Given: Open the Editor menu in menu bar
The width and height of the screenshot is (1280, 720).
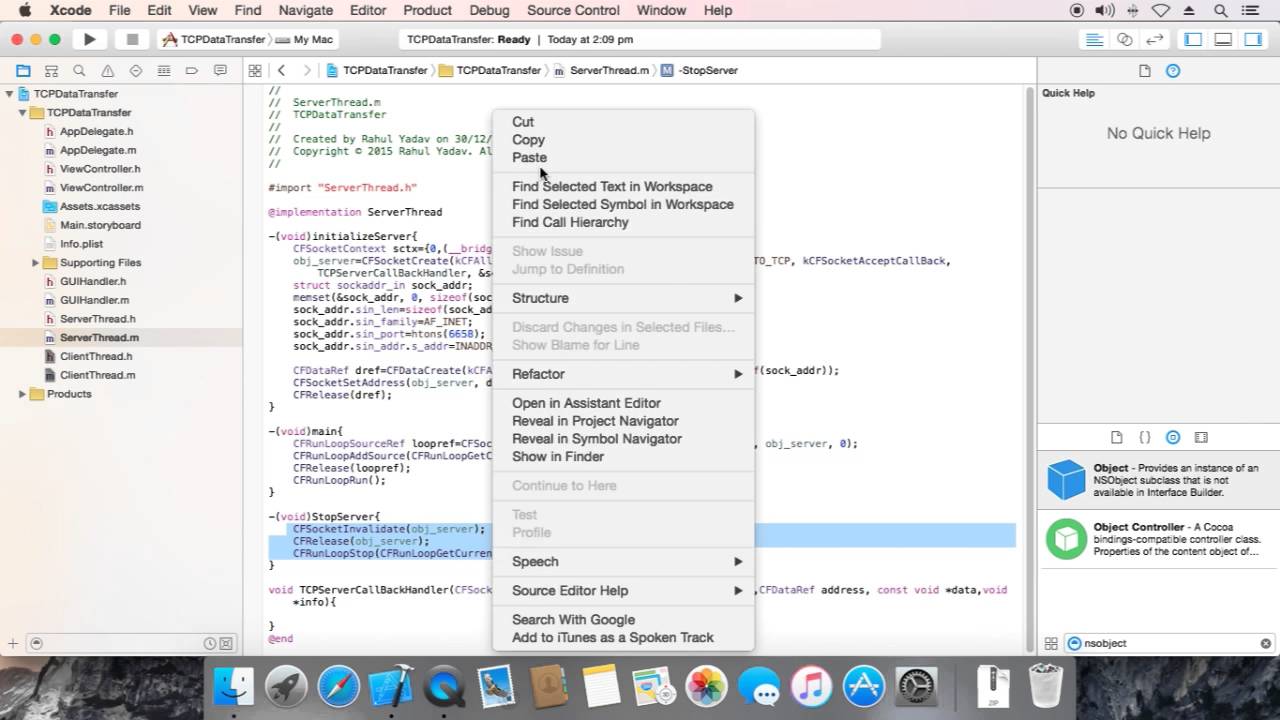Looking at the screenshot, I should pos(368,10).
